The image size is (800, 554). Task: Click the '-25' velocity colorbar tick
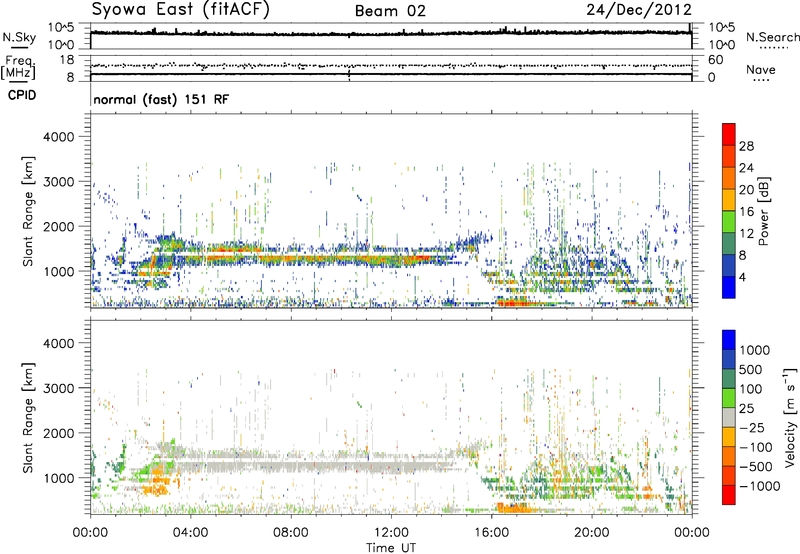click(752, 427)
